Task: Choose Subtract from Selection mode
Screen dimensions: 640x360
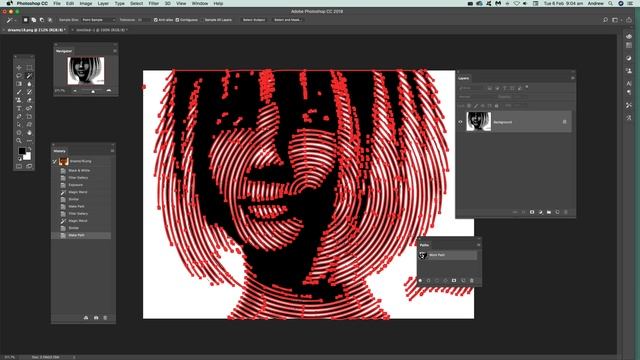Action: click(x=42, y=20)
